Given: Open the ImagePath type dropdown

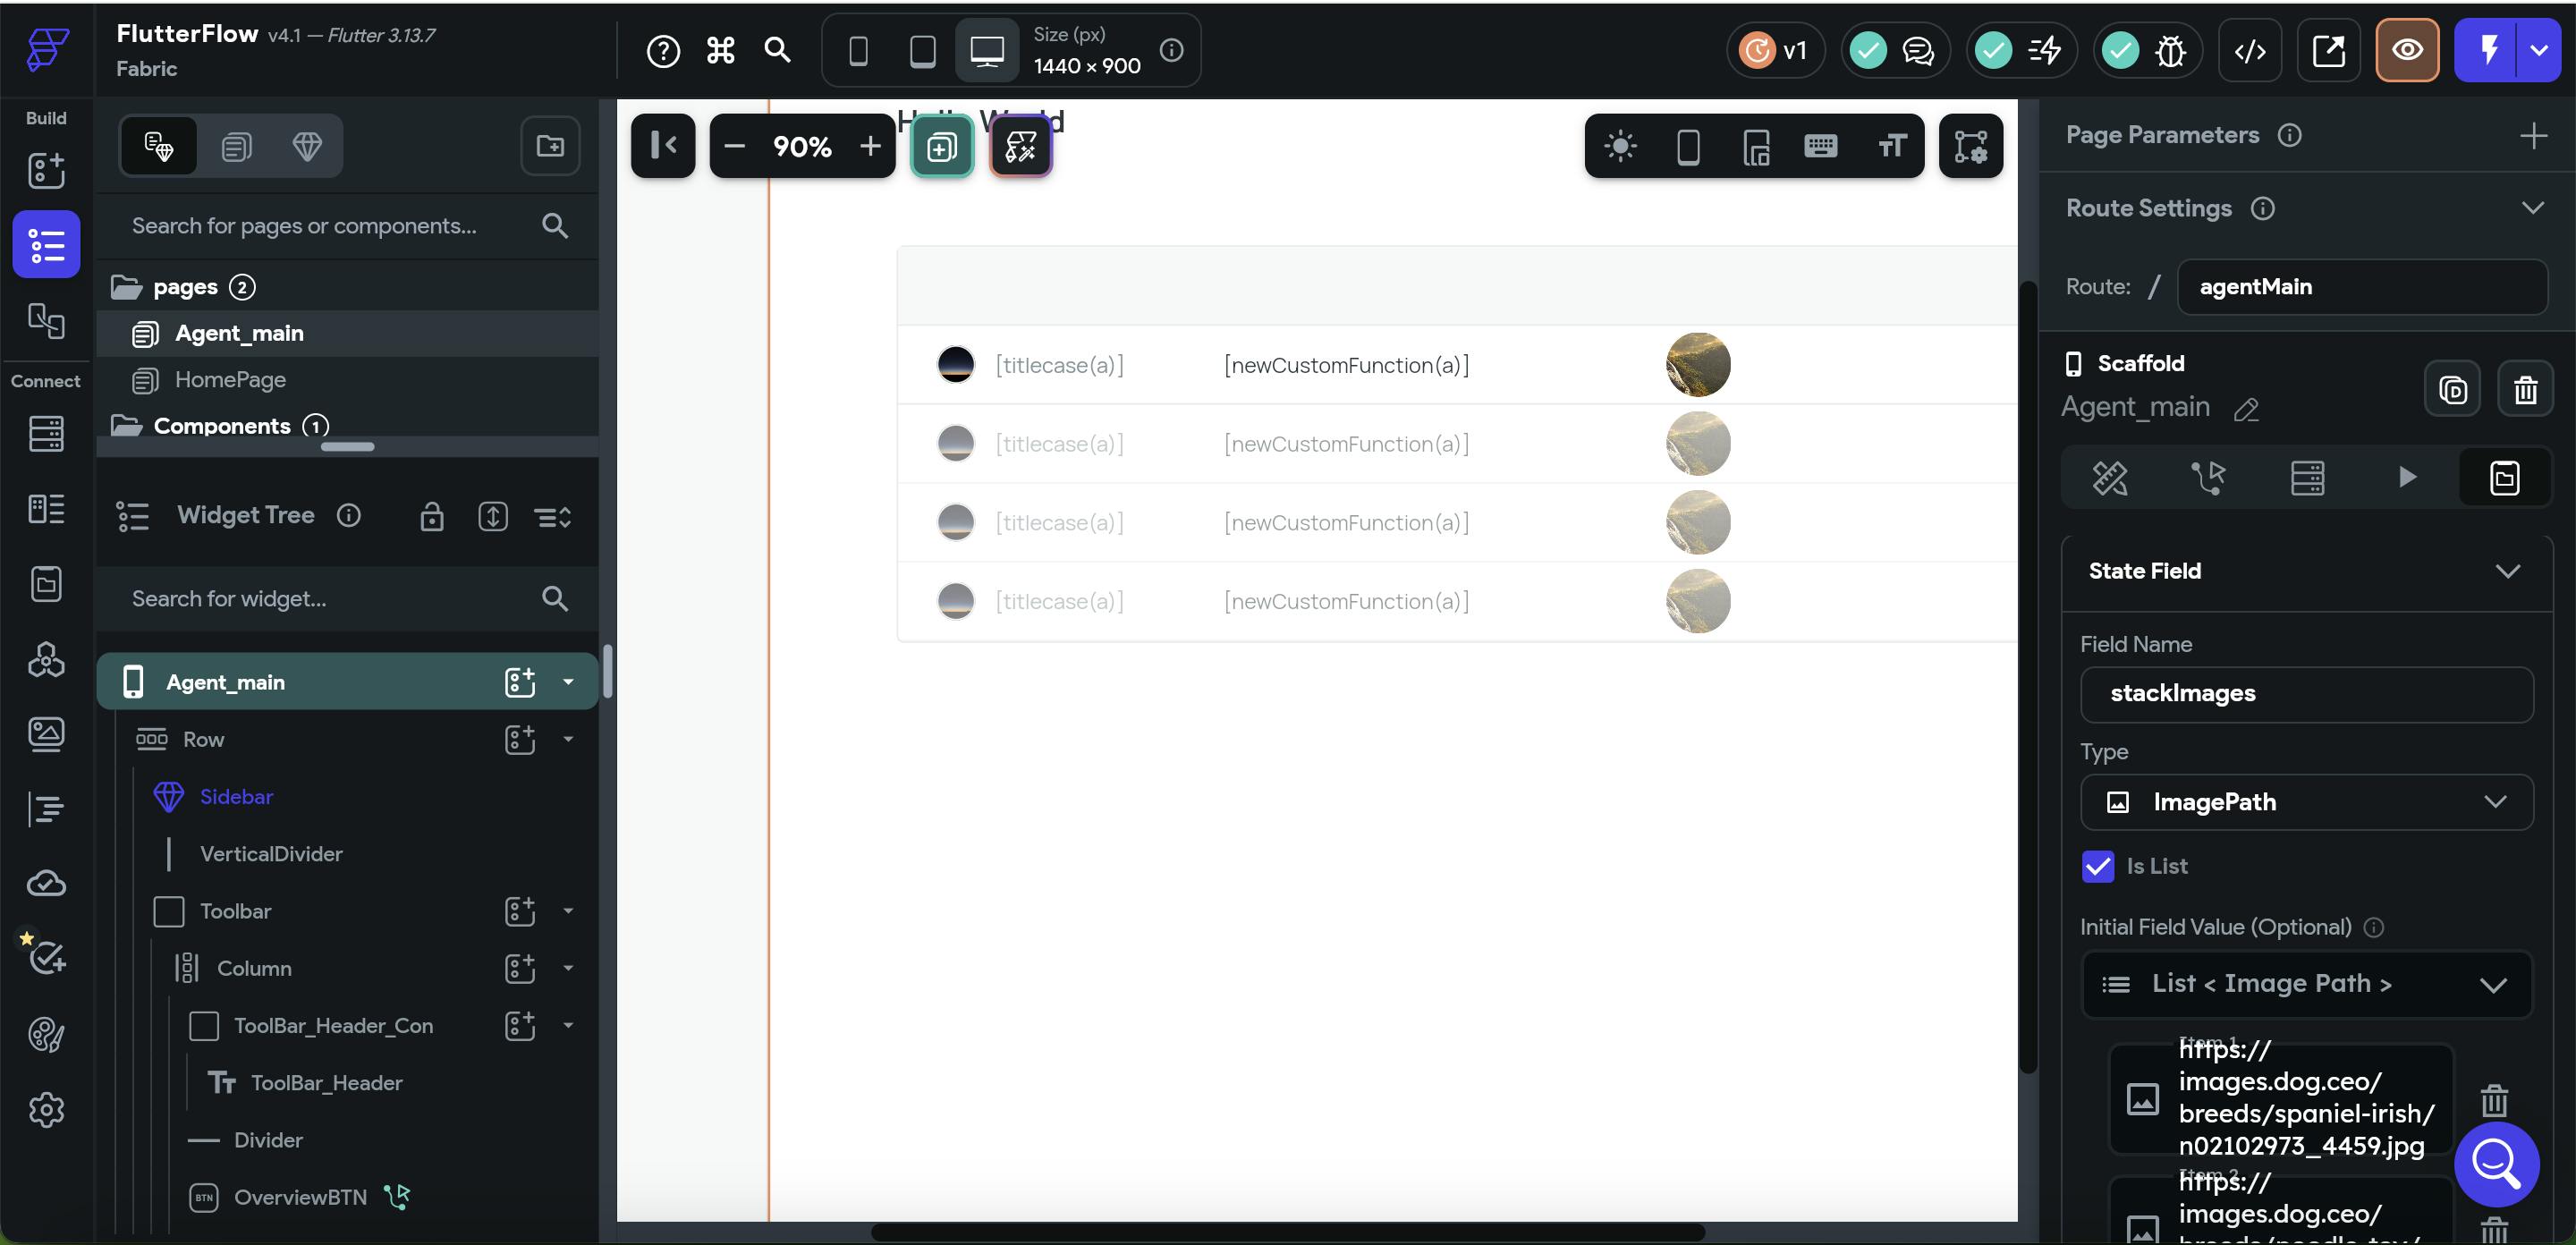Looking at the screenshot, I should (x=2306, y=802).
